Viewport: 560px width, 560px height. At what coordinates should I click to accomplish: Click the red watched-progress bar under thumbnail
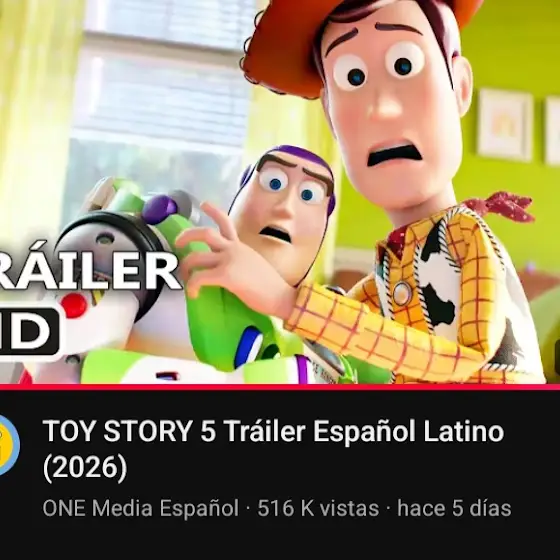click(x=280, y=387)
